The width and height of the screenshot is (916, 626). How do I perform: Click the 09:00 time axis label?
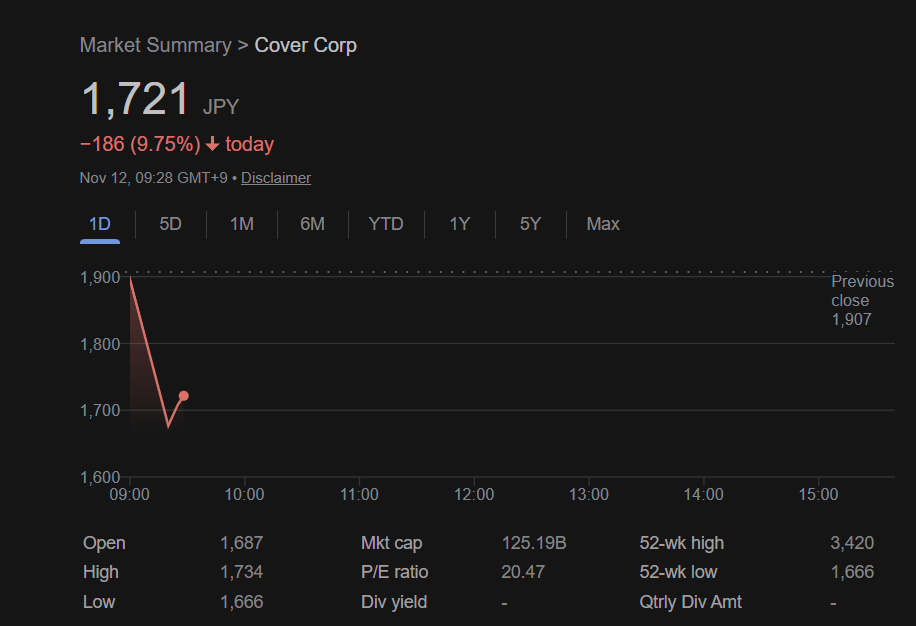click(129, 495)
